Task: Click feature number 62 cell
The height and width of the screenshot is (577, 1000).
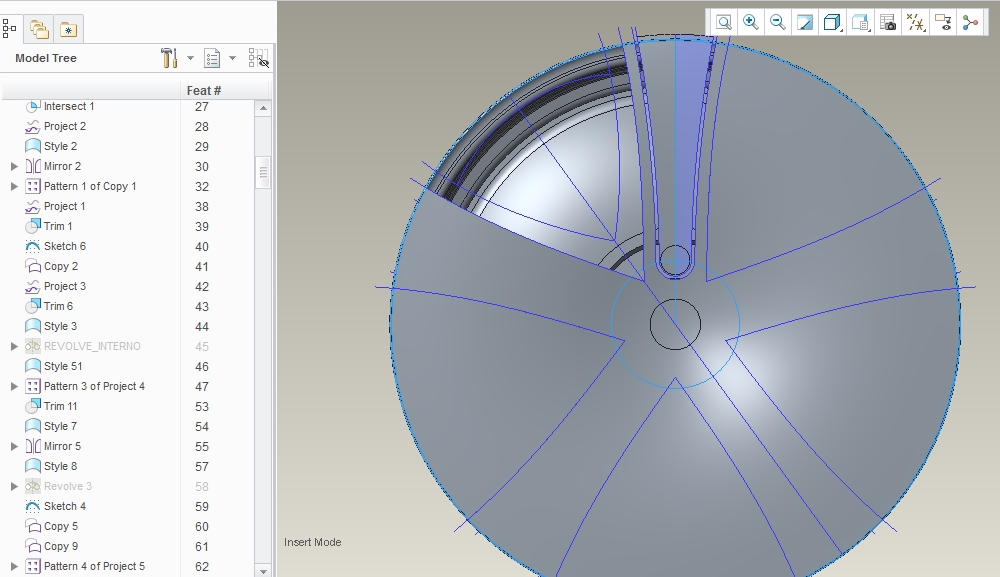Action: tap(202, 567)
